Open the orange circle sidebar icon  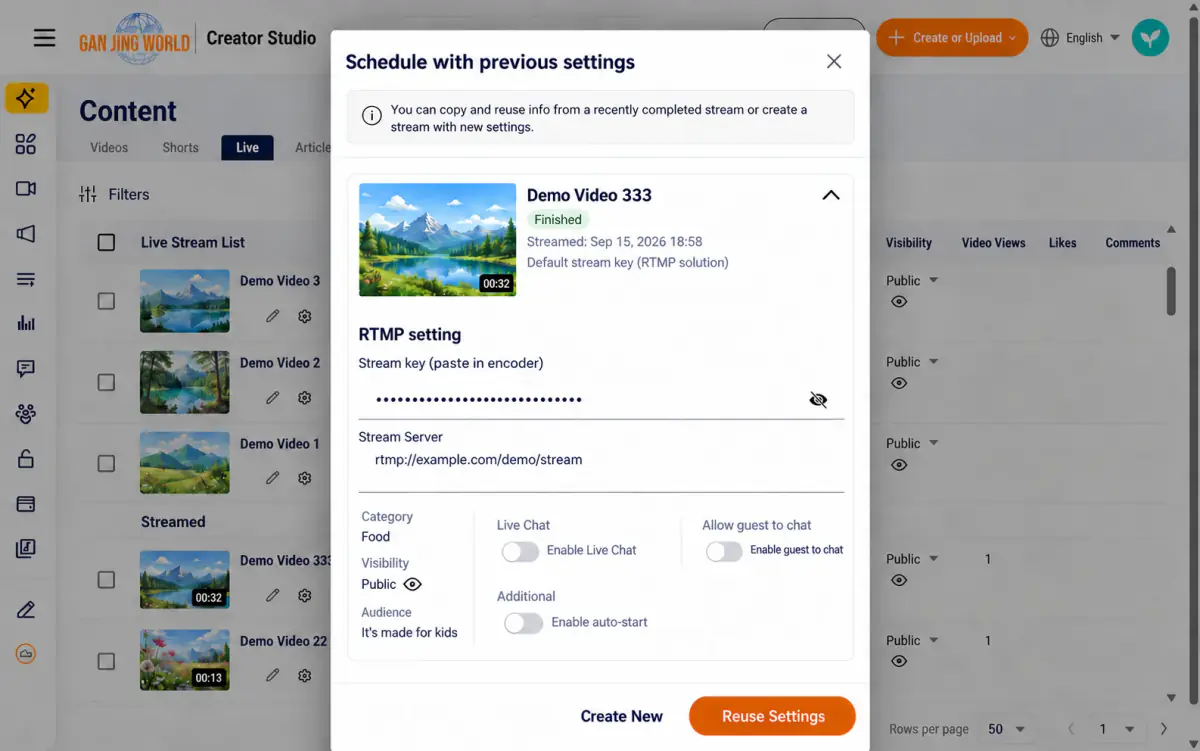[26, 654]
